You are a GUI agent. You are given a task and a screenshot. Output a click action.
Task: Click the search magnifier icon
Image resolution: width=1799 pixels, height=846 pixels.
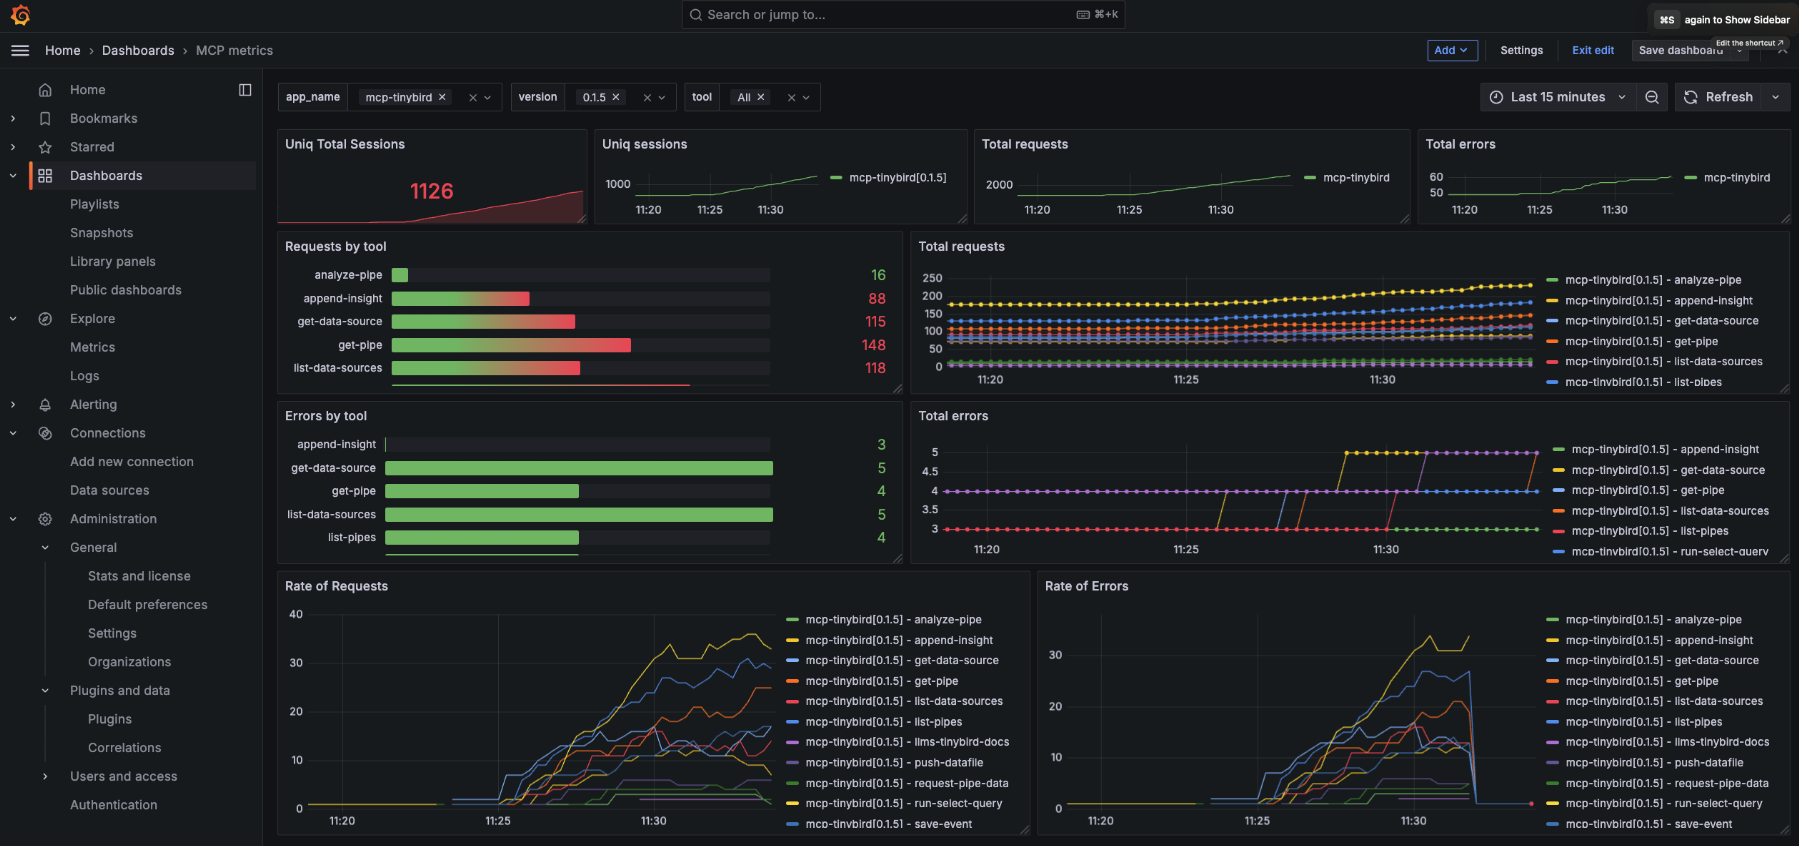696,15
